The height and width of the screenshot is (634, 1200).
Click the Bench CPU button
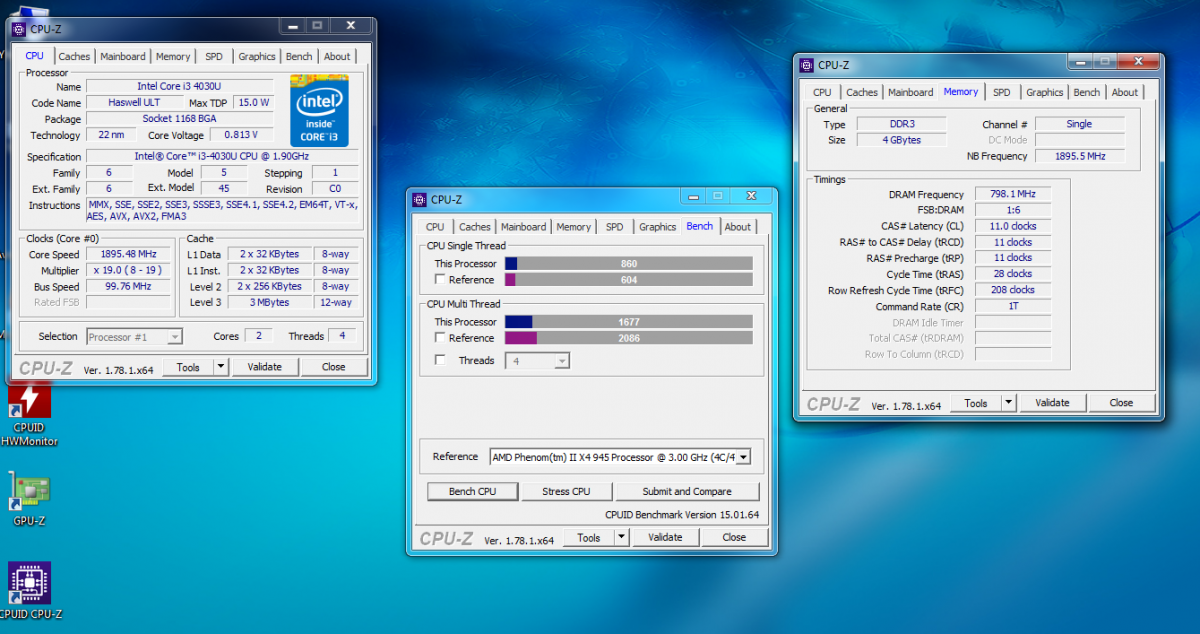[x=473, y=492]
